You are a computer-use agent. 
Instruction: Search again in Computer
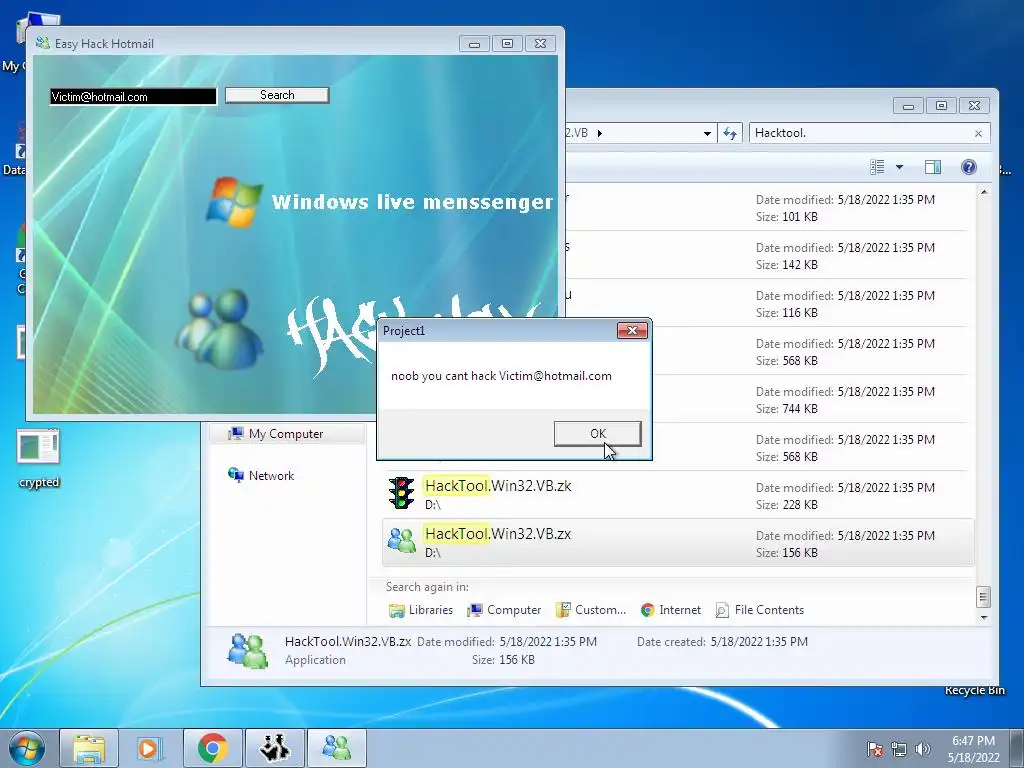[x=504, y=610]
